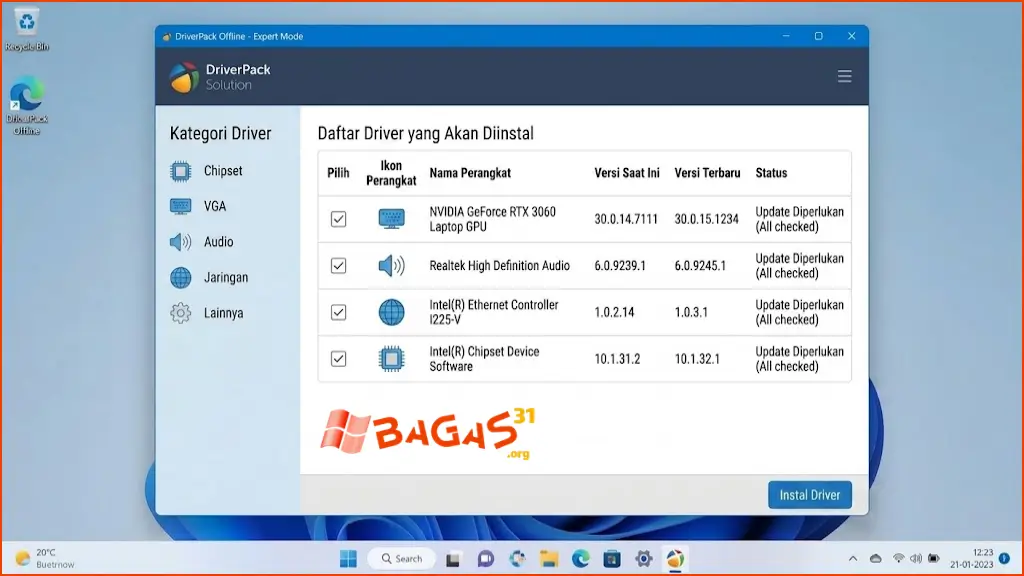This screenshot has height=576, width=1024.
Task: Click the globe icon for Intel Ethernet row
Action: click(391, 312)
